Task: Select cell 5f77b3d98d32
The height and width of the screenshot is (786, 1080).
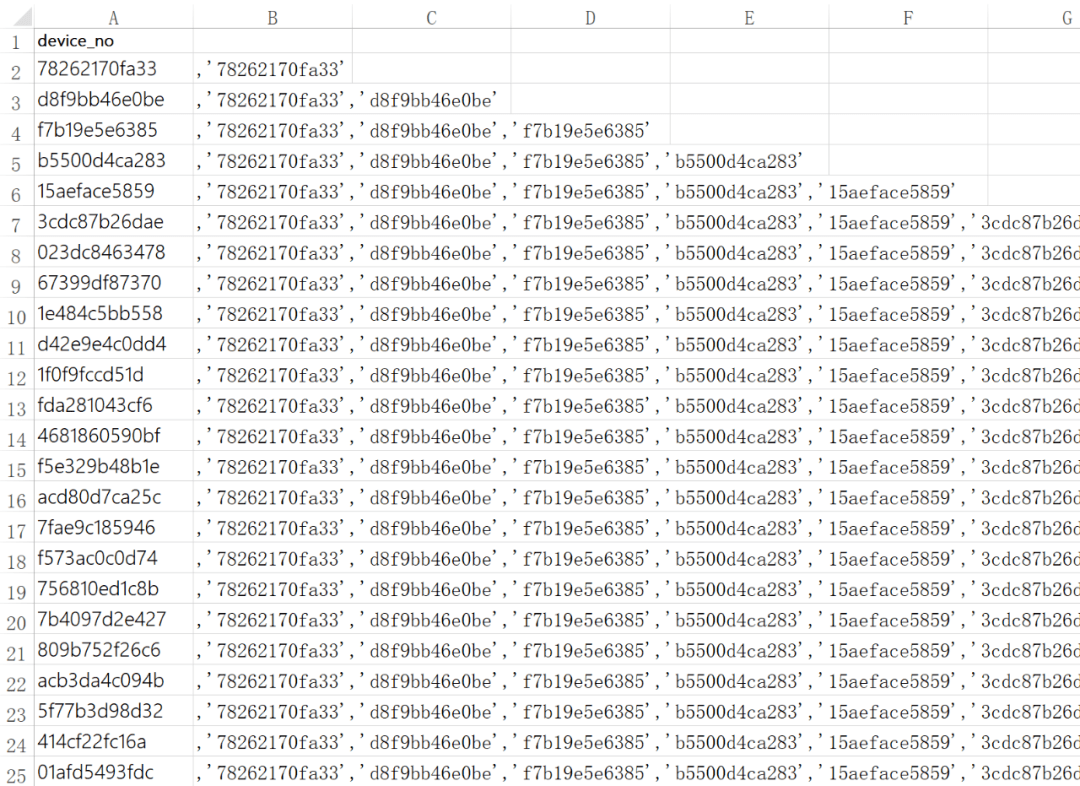Action: tap(114, 710)
